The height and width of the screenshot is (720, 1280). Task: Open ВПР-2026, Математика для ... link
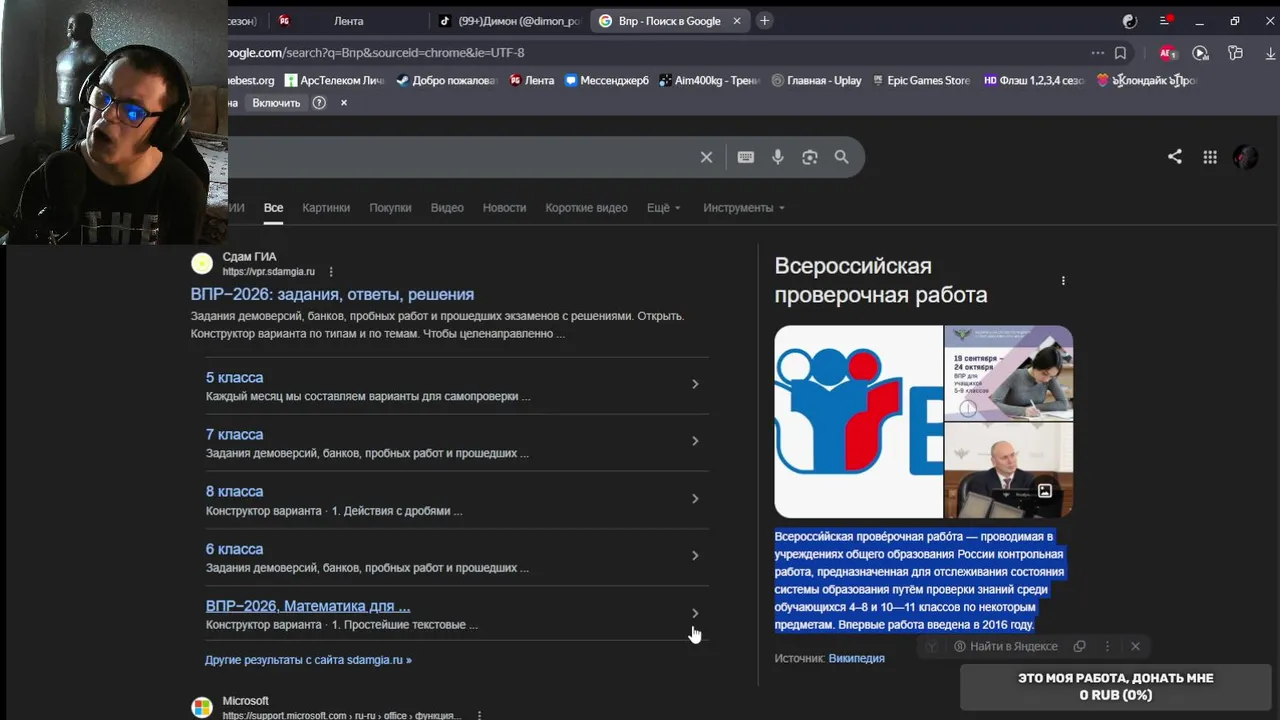(308, 606)
